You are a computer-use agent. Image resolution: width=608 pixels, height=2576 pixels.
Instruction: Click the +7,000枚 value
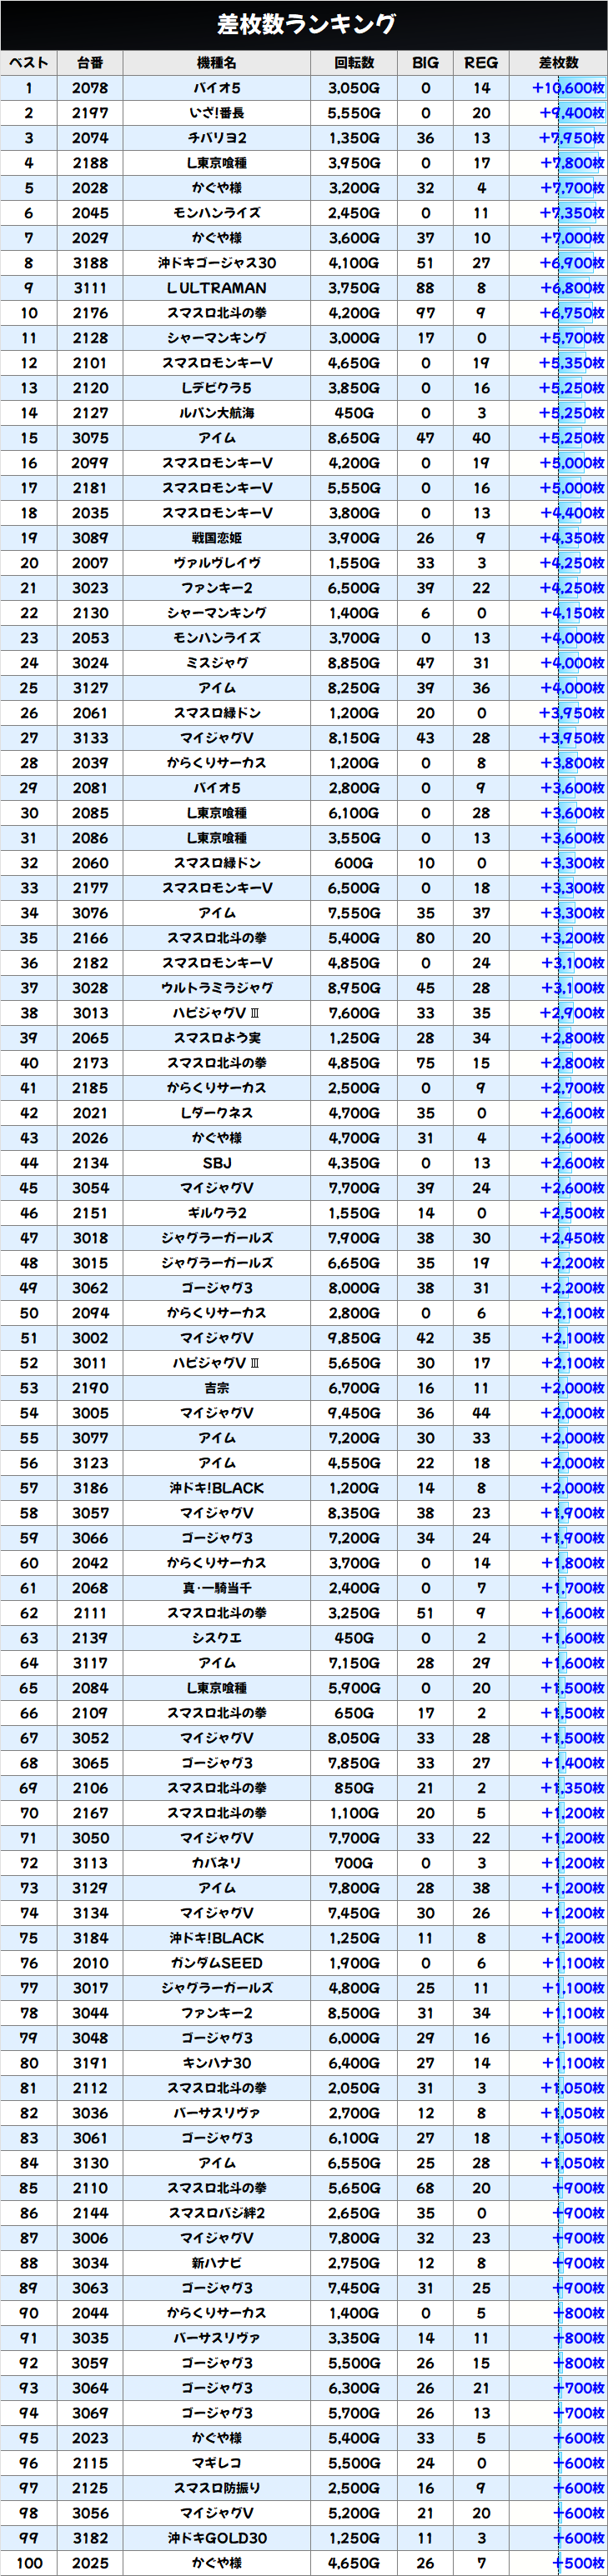tap(571, 238)
